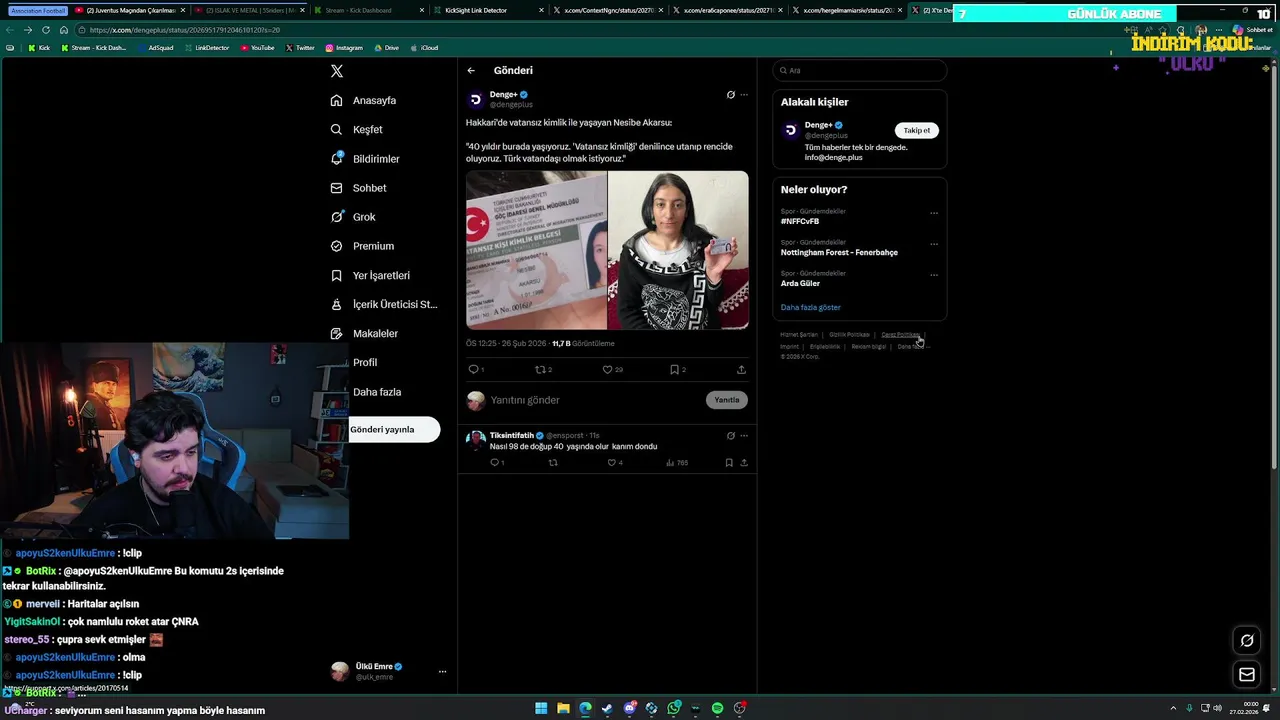Share Tiksintifatih comment
The image size is (1280, 720).
744,463
